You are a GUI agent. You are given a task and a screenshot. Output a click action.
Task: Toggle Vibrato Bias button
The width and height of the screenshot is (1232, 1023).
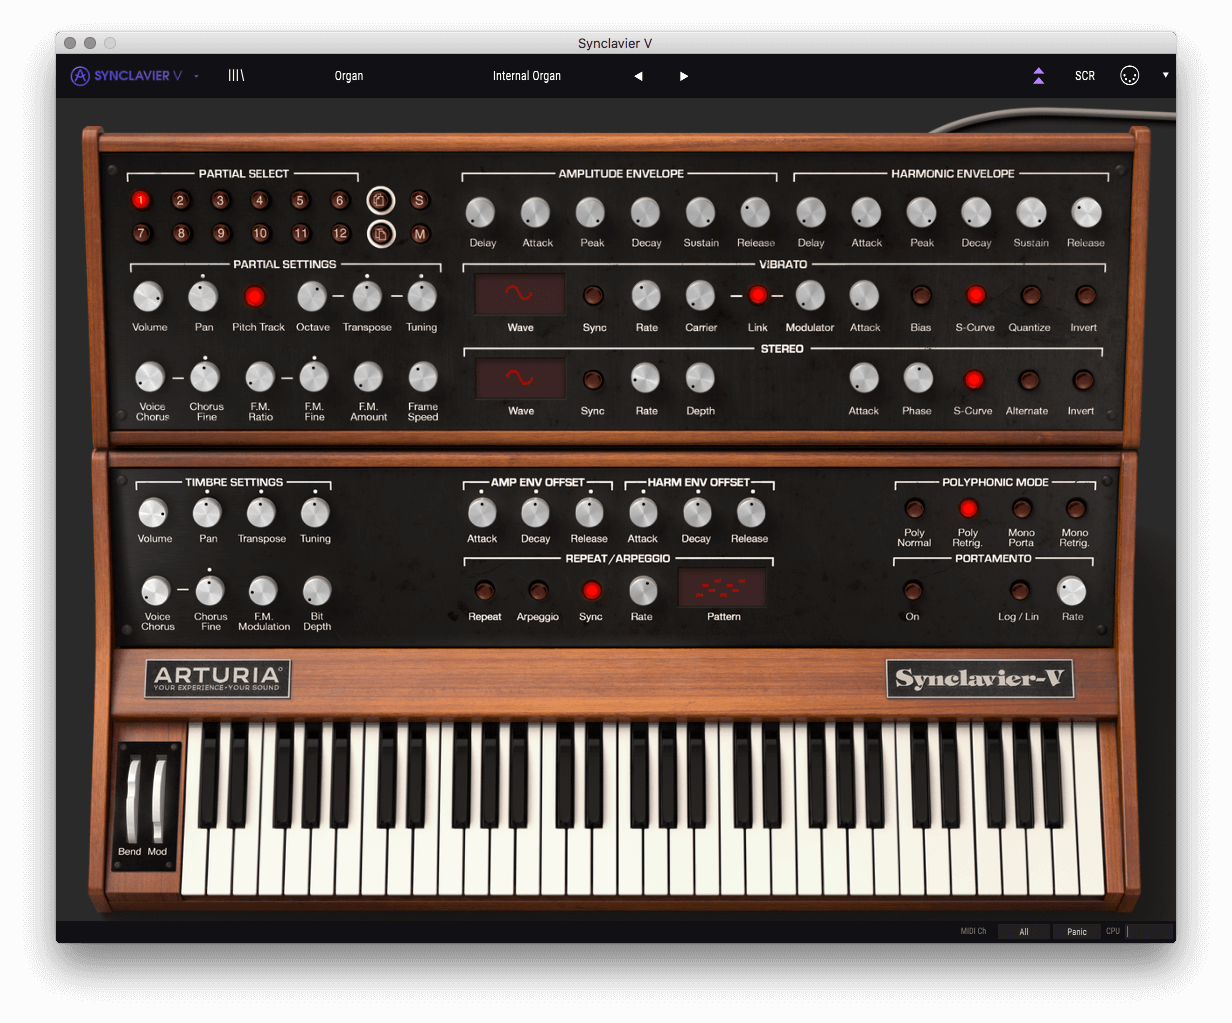pyautogui.click(x=921, y=295)
